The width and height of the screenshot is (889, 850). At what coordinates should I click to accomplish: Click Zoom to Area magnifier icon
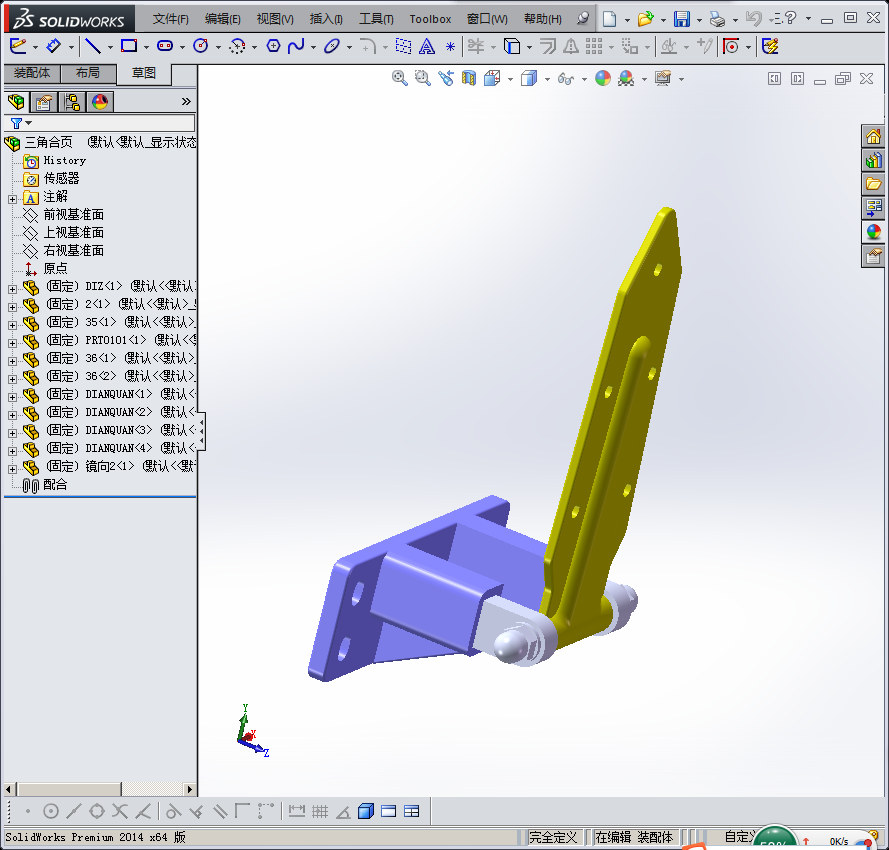[422, 78]
